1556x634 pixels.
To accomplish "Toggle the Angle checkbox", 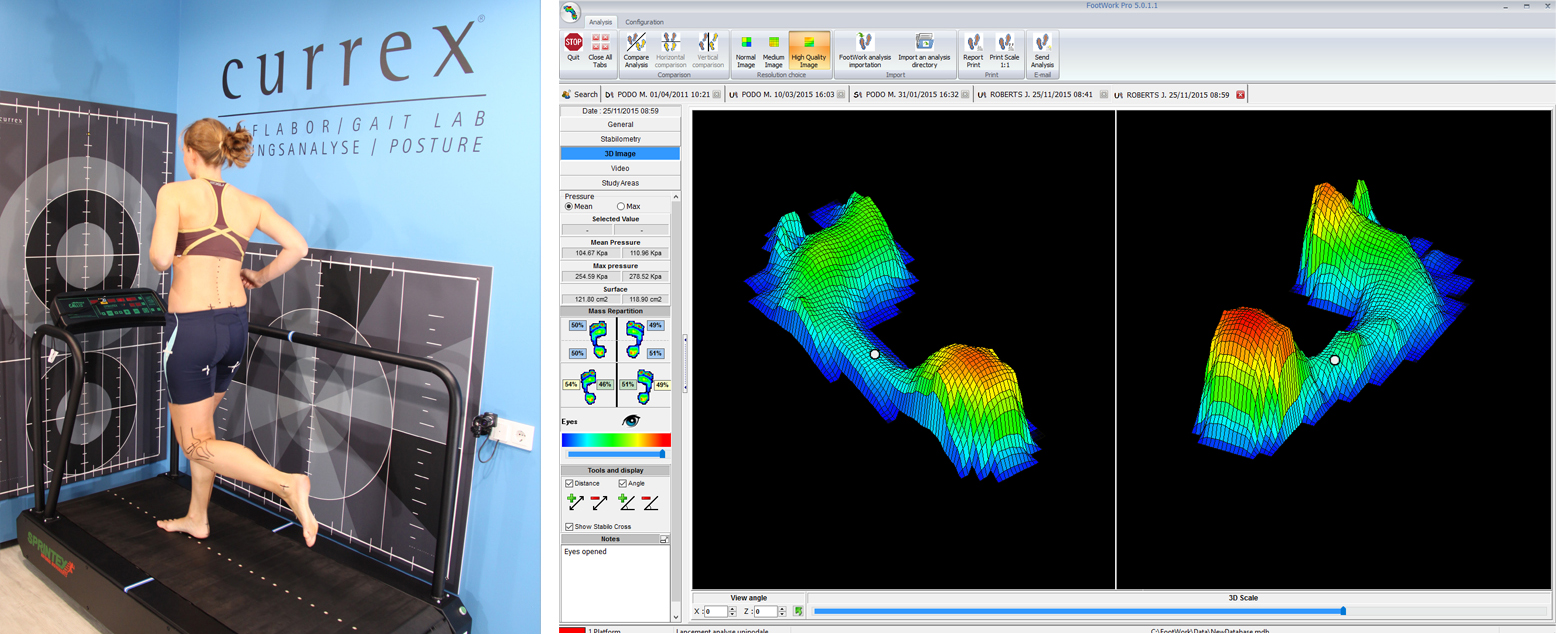I will pos(623,484).
